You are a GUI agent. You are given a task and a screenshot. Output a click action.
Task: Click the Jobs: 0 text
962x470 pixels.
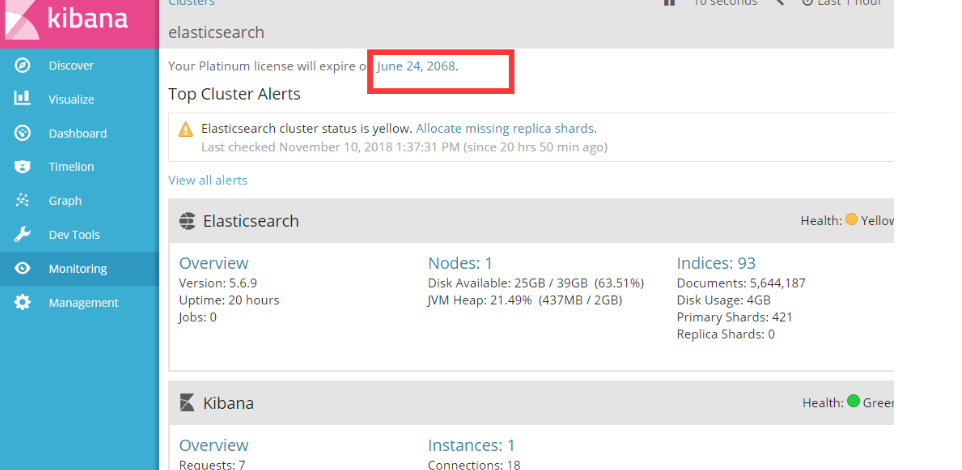coord(198,317)
